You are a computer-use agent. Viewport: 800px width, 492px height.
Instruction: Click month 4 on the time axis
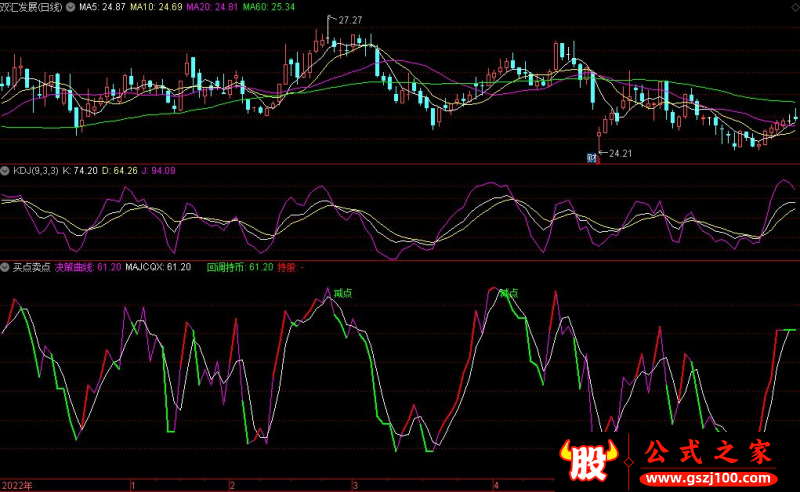(495, 485)
